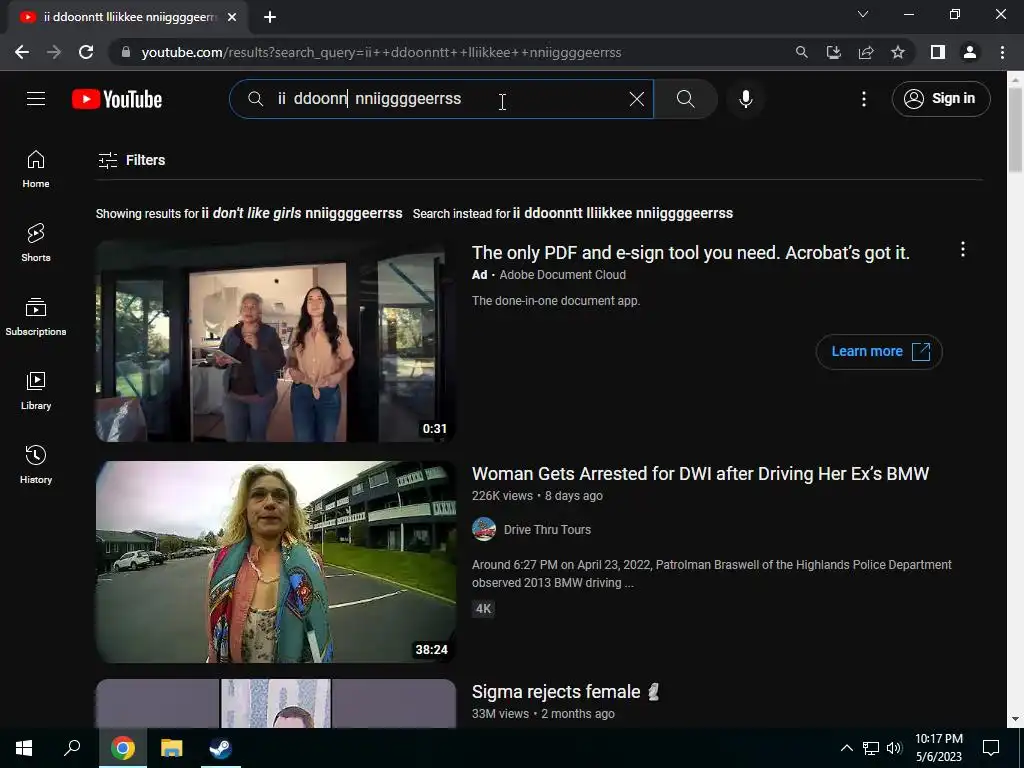The image size is (1024, 768).
Task: Open the Windows notification center
Action: coord(991,748)
